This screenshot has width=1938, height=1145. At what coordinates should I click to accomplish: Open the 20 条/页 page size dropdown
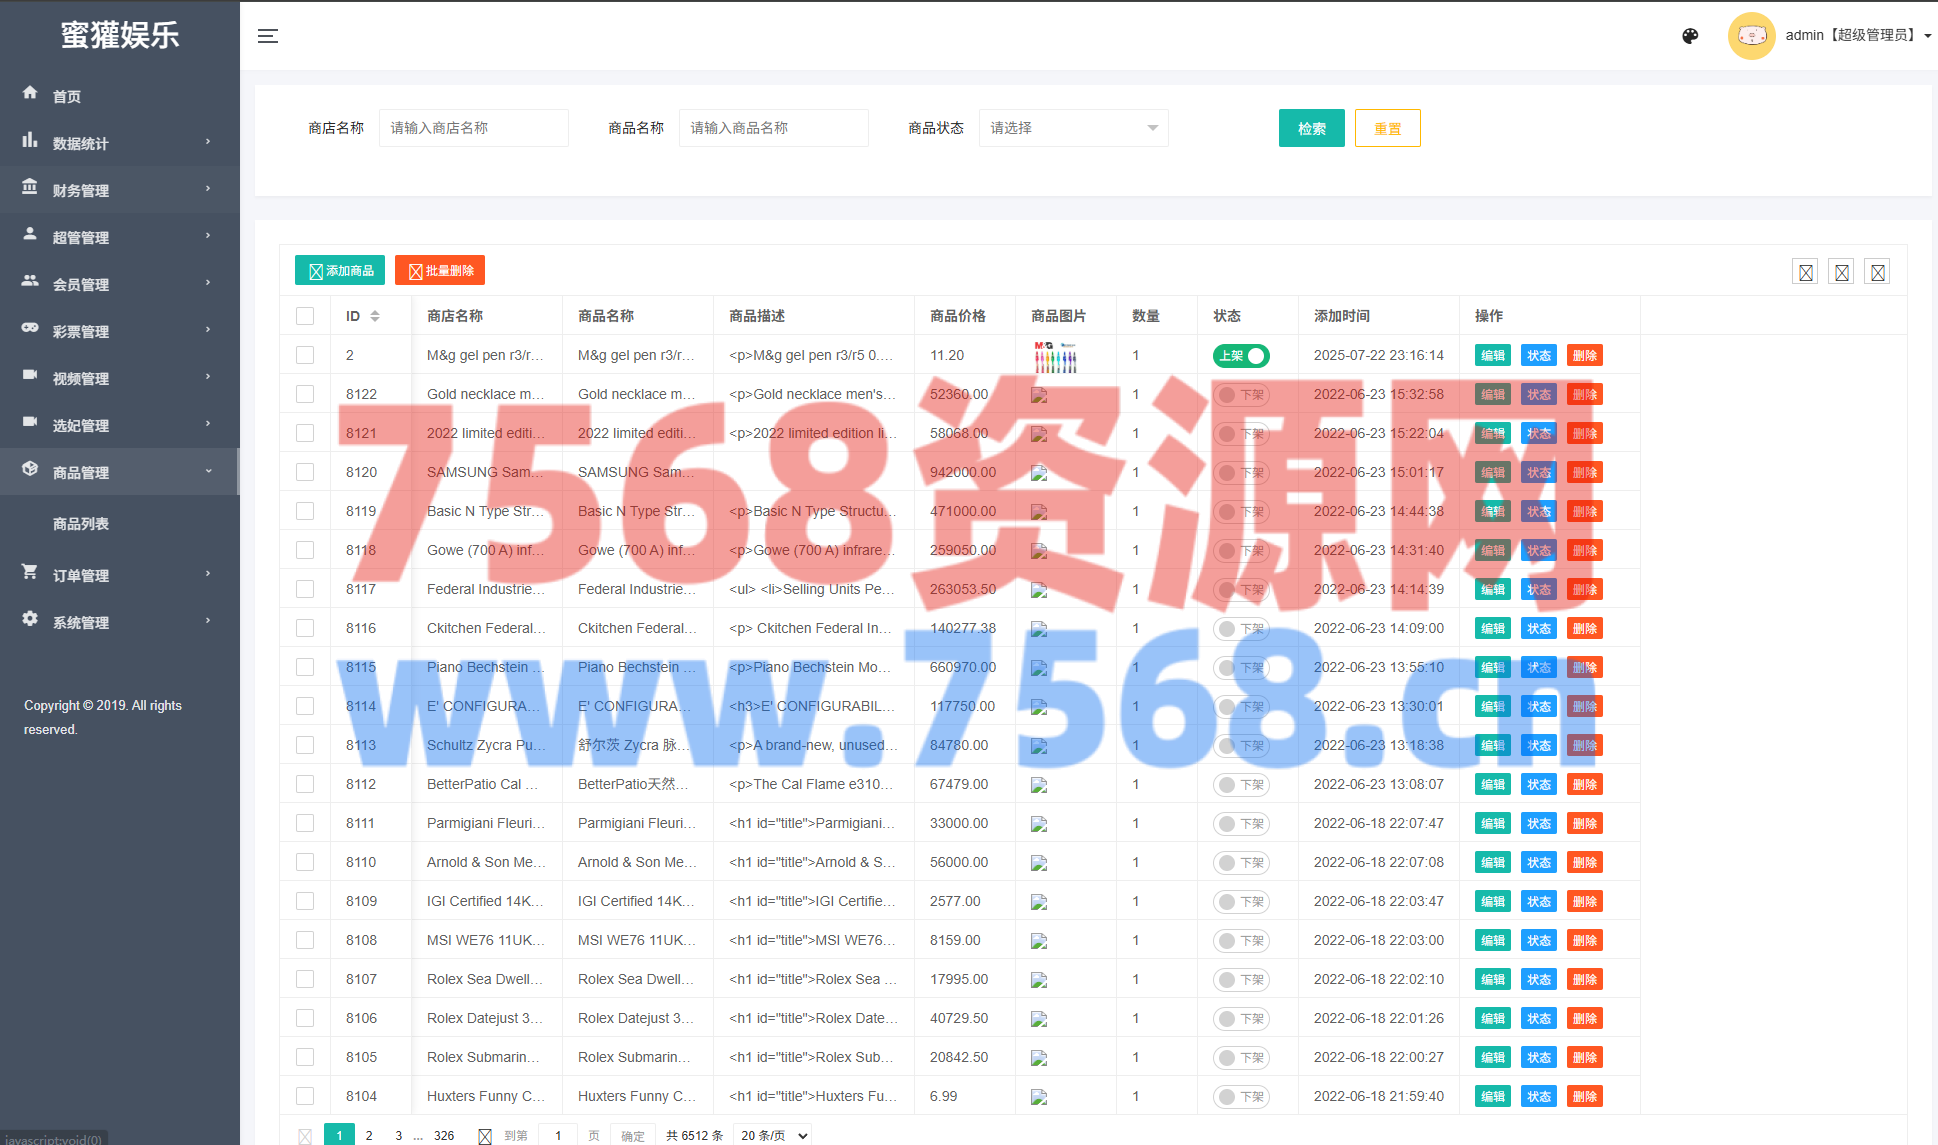click(x=773, y=1135)
